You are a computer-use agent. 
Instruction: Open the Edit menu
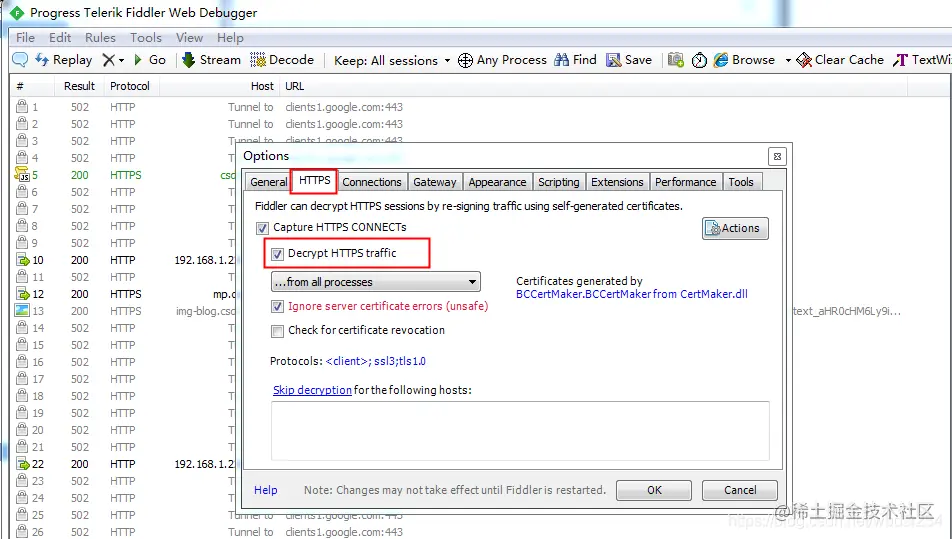pyautogui.click(x=60, y=38)
